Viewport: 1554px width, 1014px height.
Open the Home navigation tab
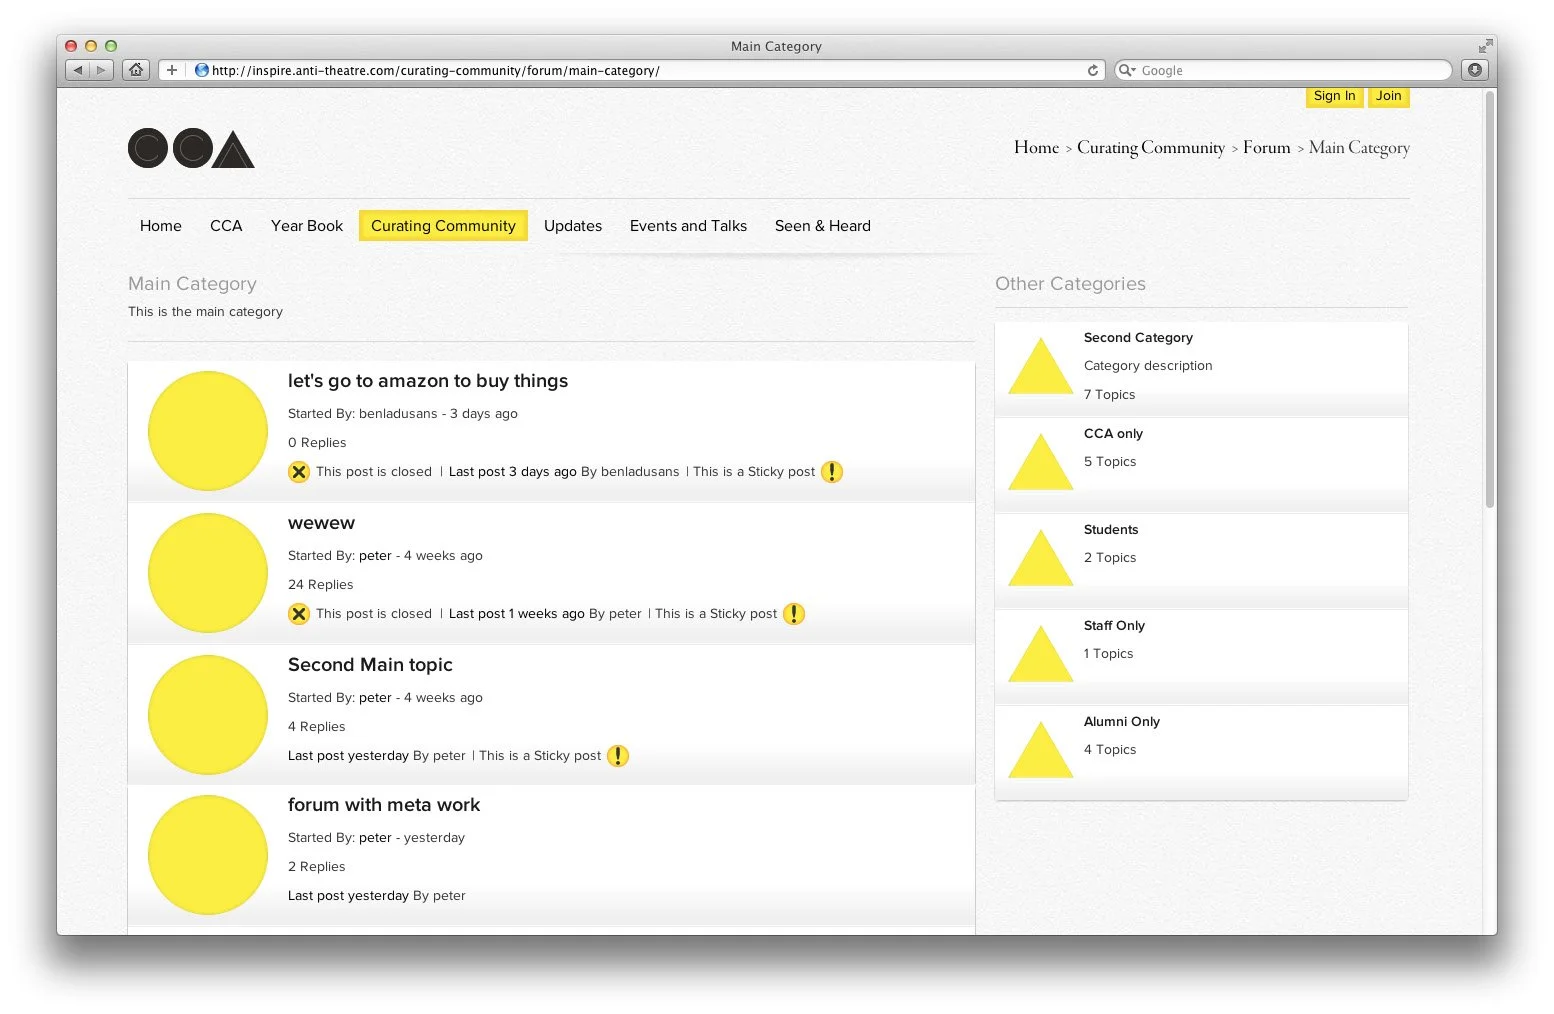coord(161,226)
